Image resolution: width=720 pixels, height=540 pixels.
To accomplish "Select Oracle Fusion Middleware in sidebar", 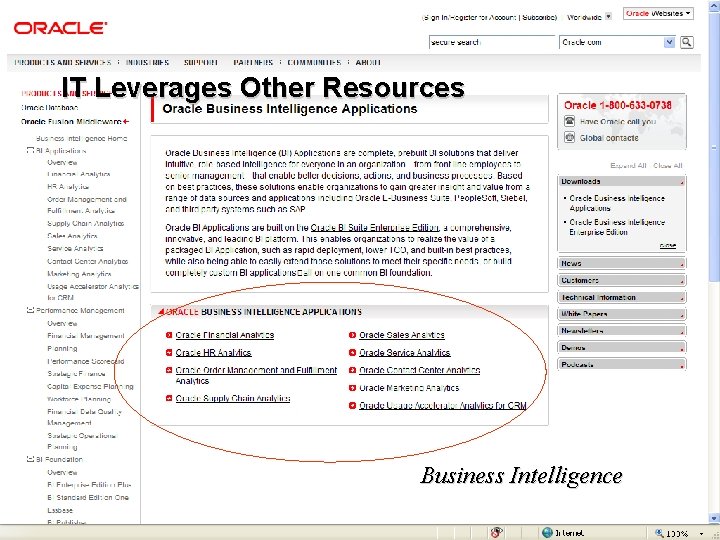I will [71, 122].
